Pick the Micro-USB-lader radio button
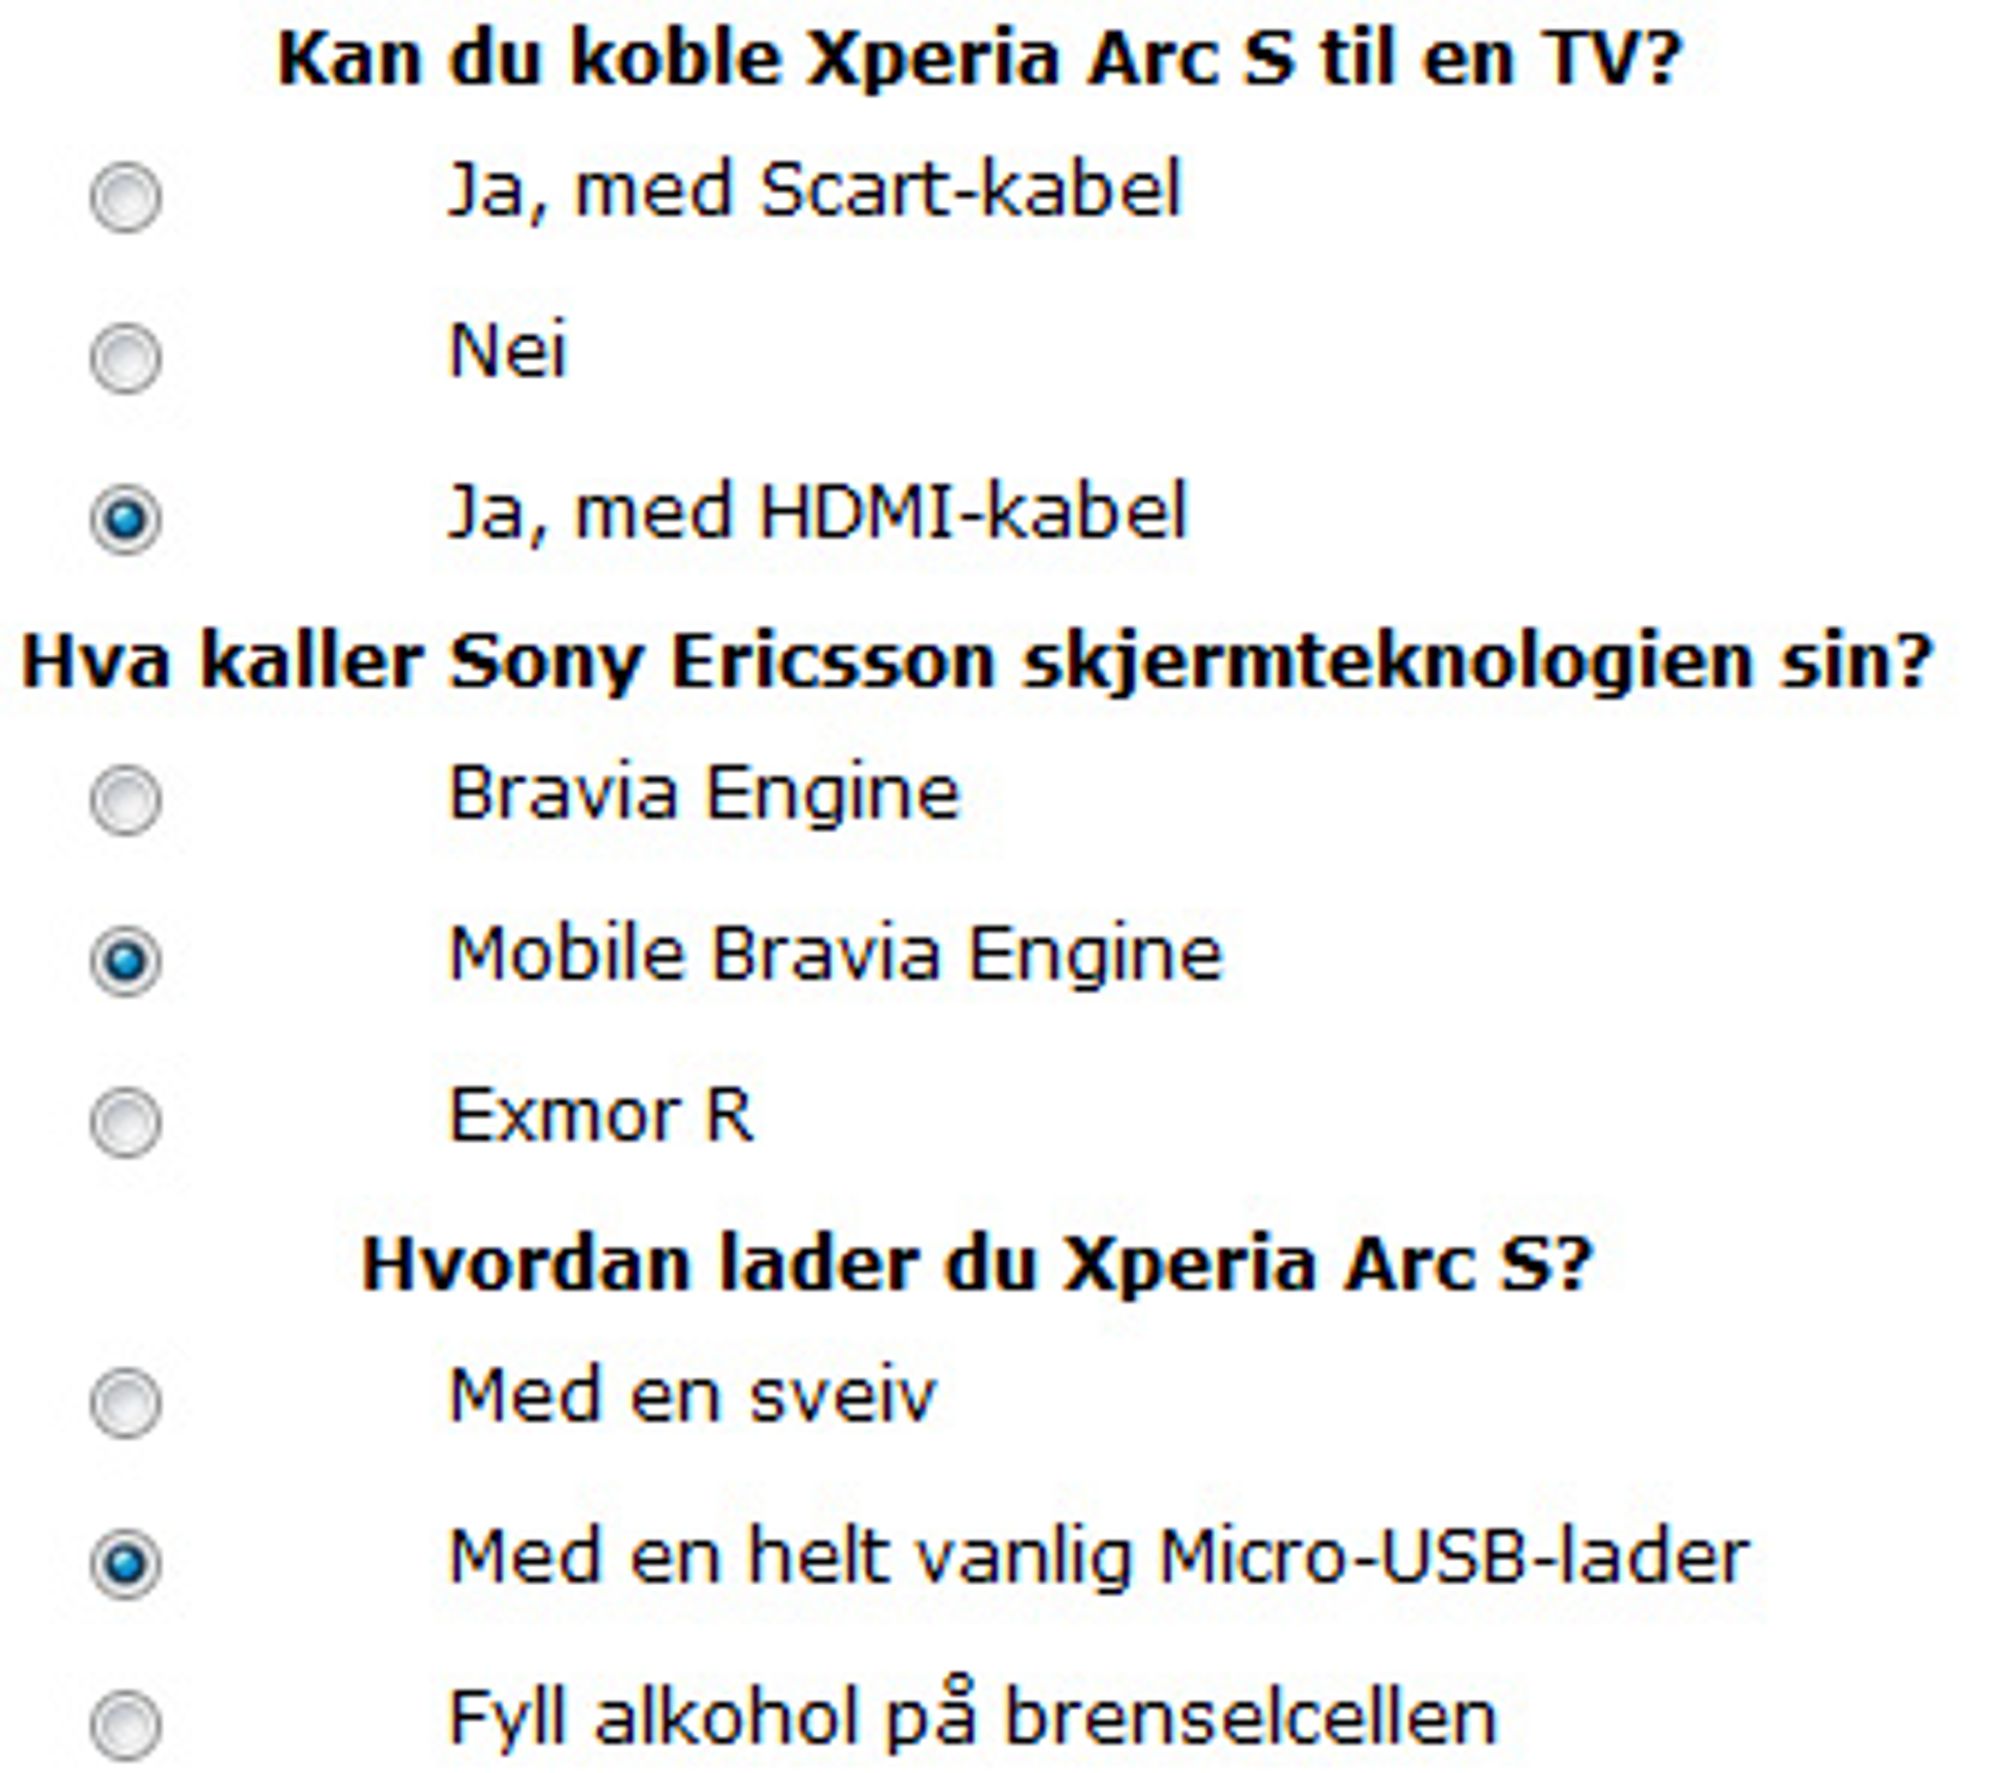This screenshot has height=1773, width=2000. pyautogui.click(x=125, y=1564)
